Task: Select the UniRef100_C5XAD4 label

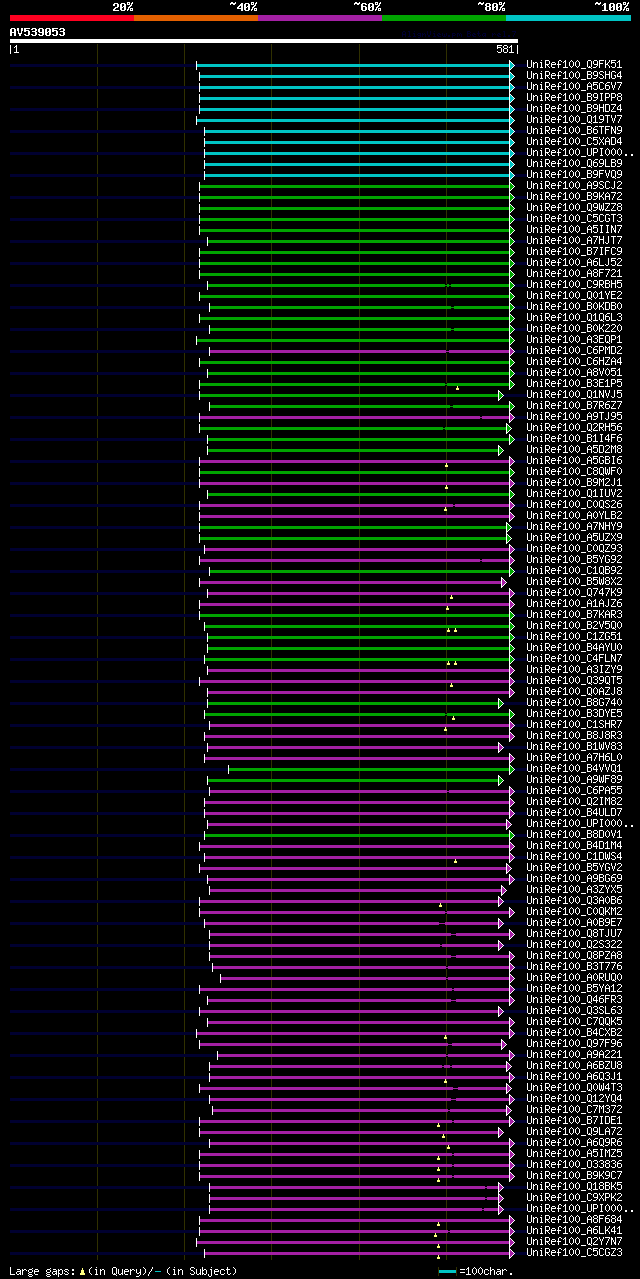Action: click(x=574, y=141)
